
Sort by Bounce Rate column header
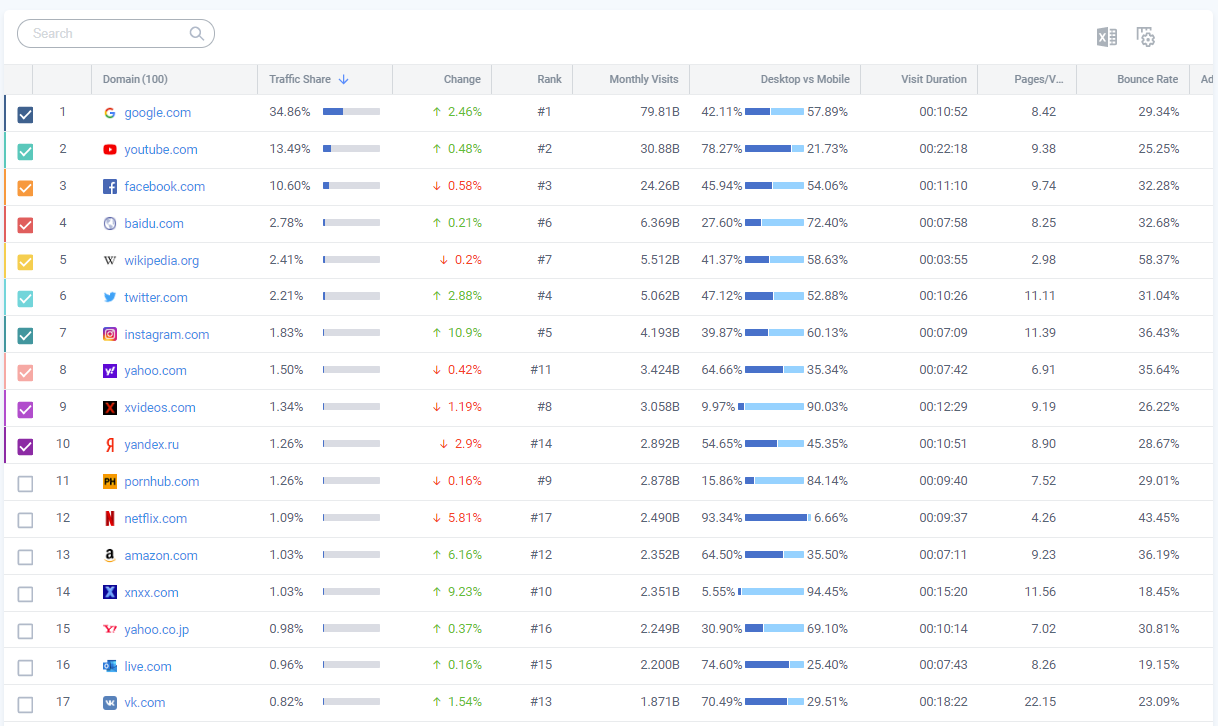pos(1148,79)
